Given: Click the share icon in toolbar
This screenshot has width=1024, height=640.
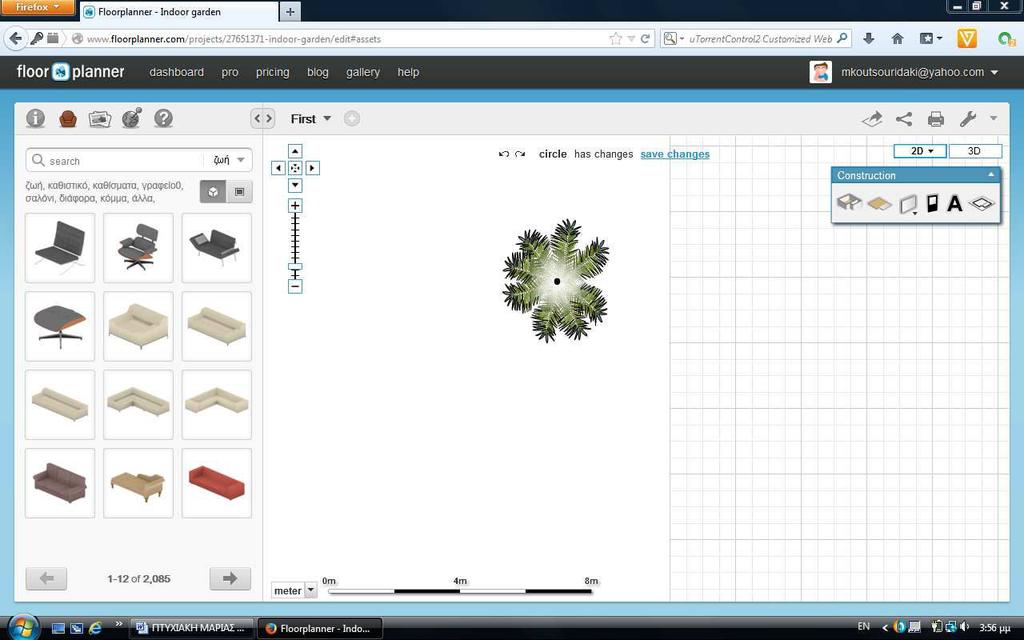Looking at the screenshot, I should point(904,119).
